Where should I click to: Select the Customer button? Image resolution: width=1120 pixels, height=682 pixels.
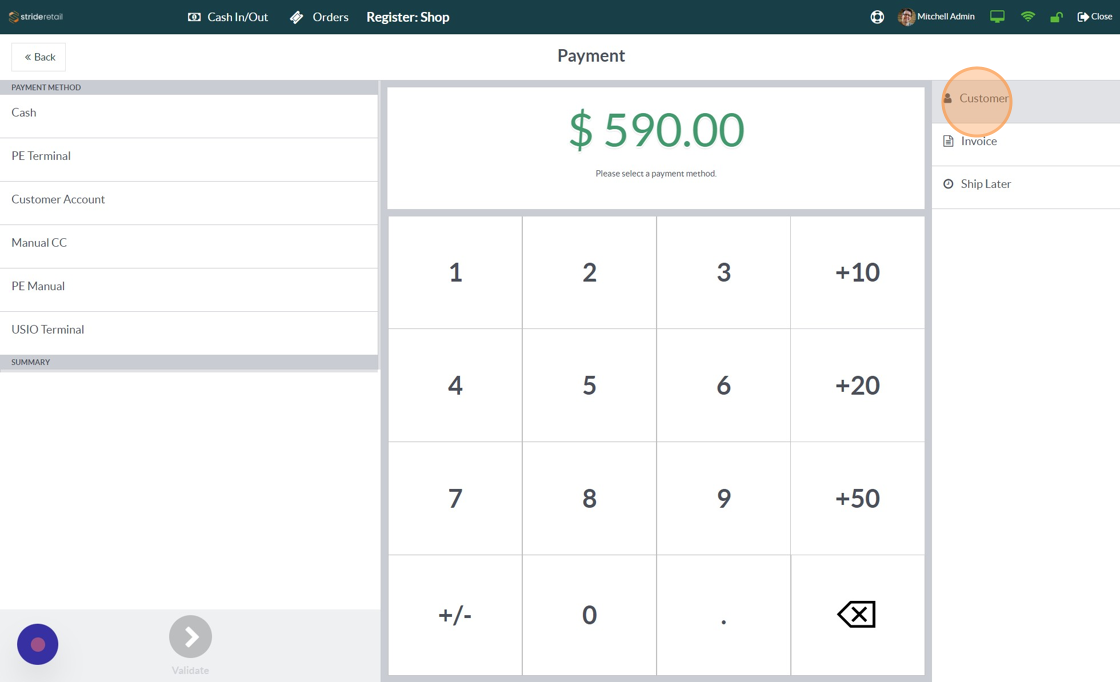[x=1026, y=99]
